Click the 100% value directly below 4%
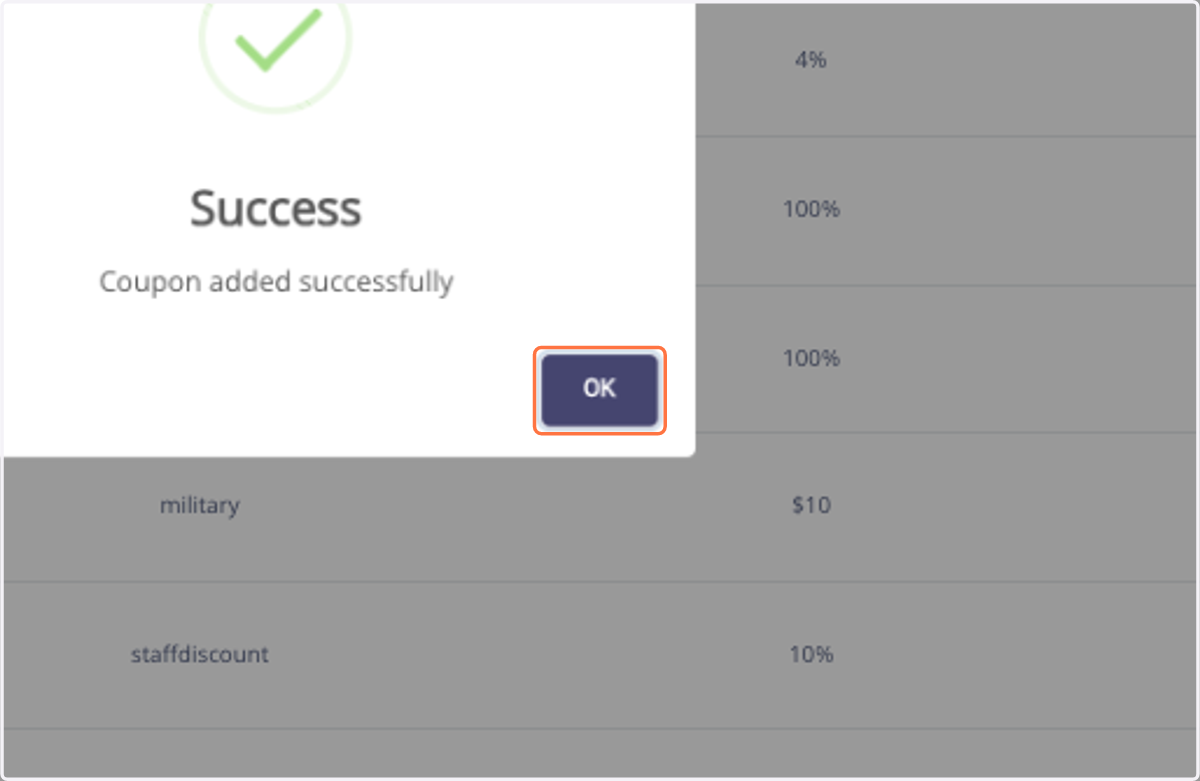This screenshot has width=1200, height=781. pos(811,209)
